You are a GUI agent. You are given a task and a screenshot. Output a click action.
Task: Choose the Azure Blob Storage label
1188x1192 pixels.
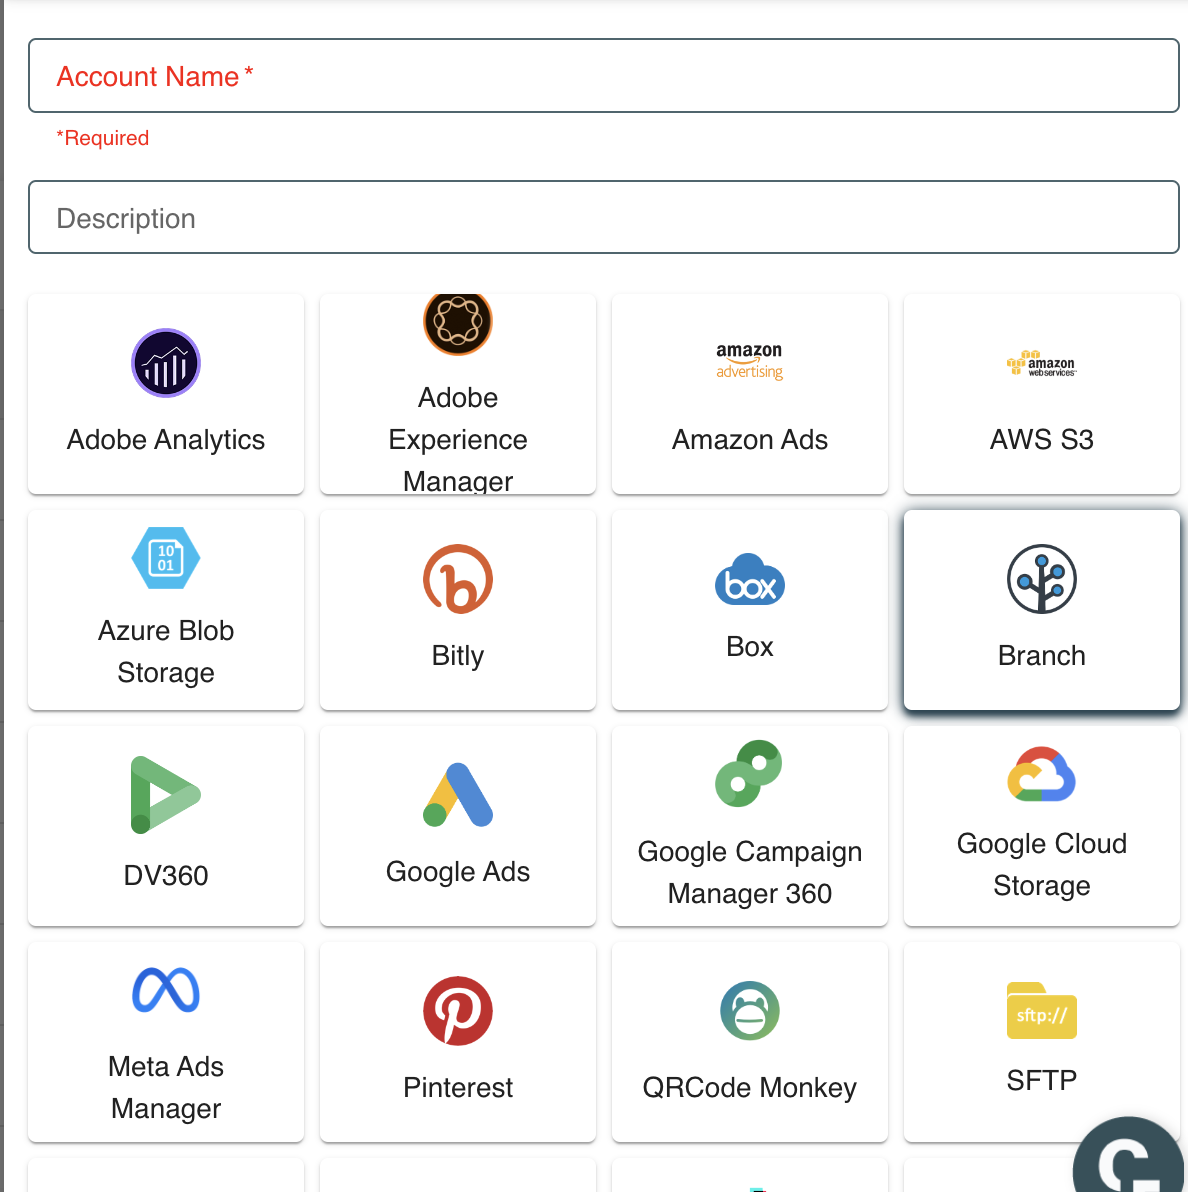[x=166, y=651]
